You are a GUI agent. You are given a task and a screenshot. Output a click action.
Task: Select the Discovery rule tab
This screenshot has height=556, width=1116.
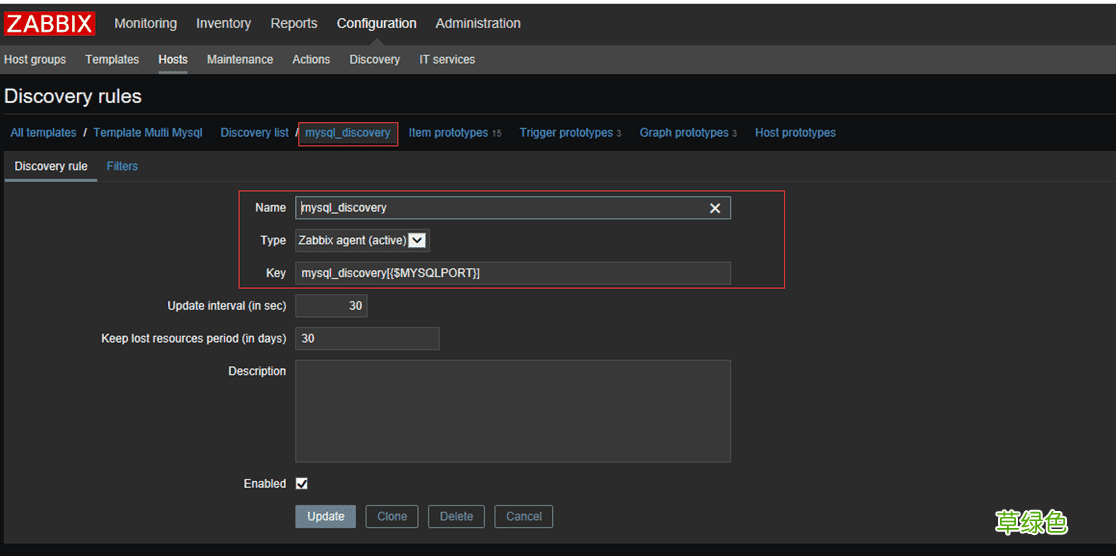pos(51,166)
